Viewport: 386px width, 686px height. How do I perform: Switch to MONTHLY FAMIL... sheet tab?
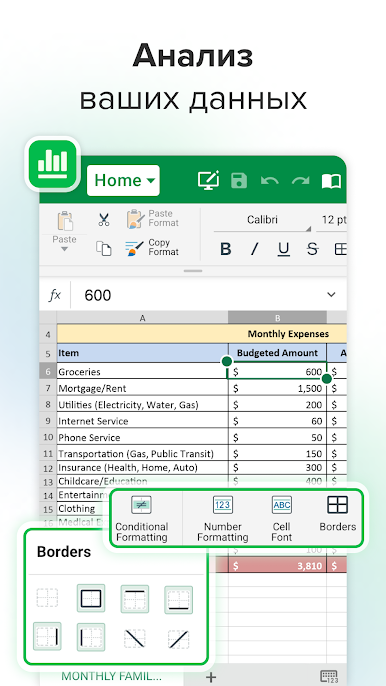coord(111,676)
